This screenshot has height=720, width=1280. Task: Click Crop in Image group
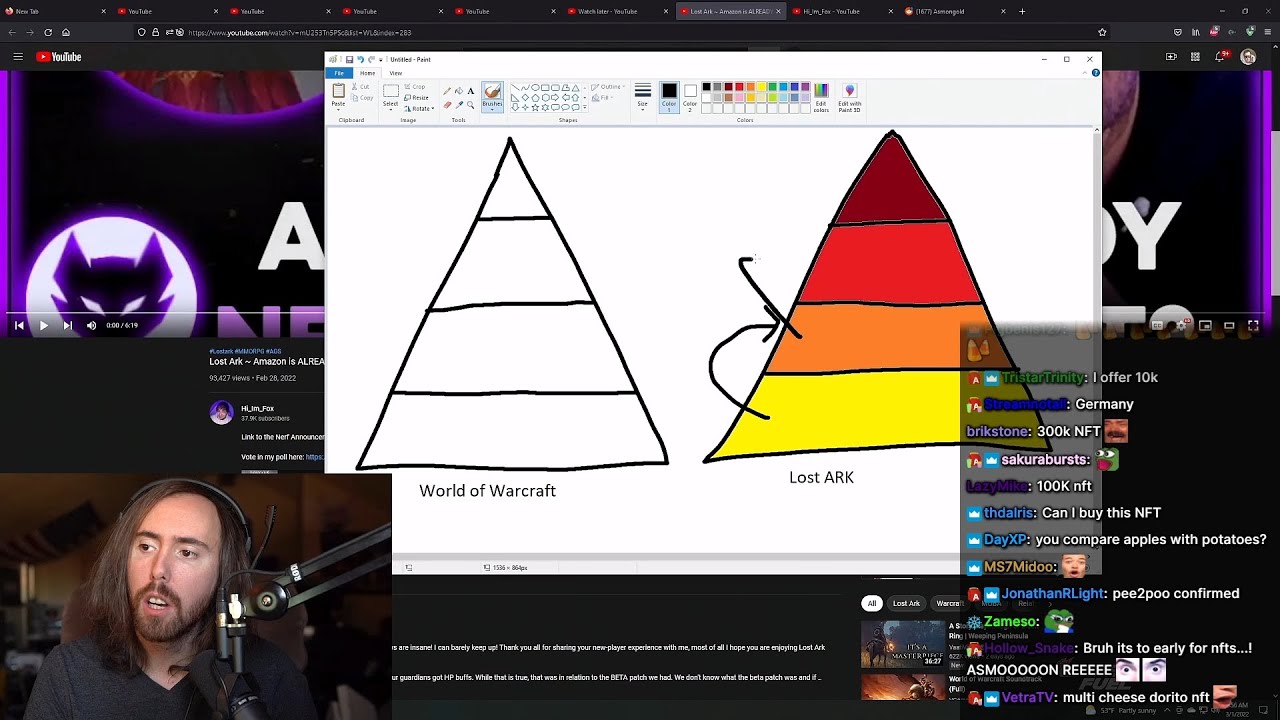(414, 87)
